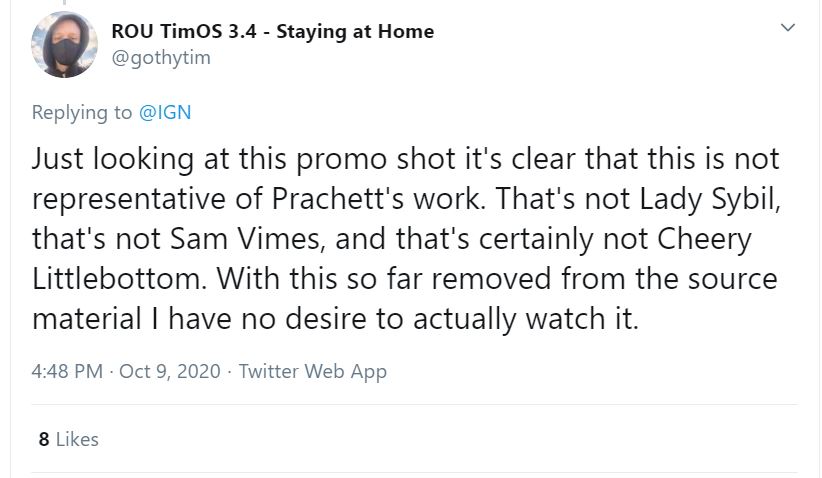Expand the tweet options chevron menu
The width and height of the screenshot is (822, 478).
point(787,27)
